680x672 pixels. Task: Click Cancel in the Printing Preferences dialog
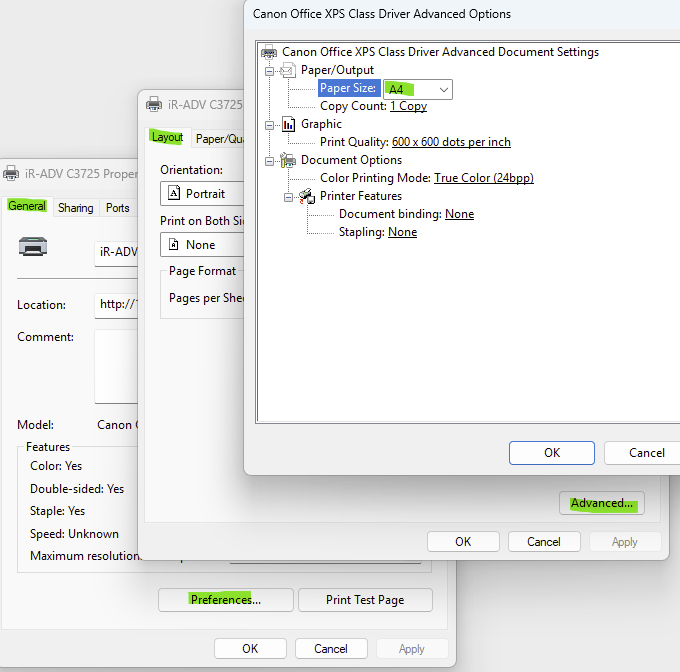click(544, 542)
